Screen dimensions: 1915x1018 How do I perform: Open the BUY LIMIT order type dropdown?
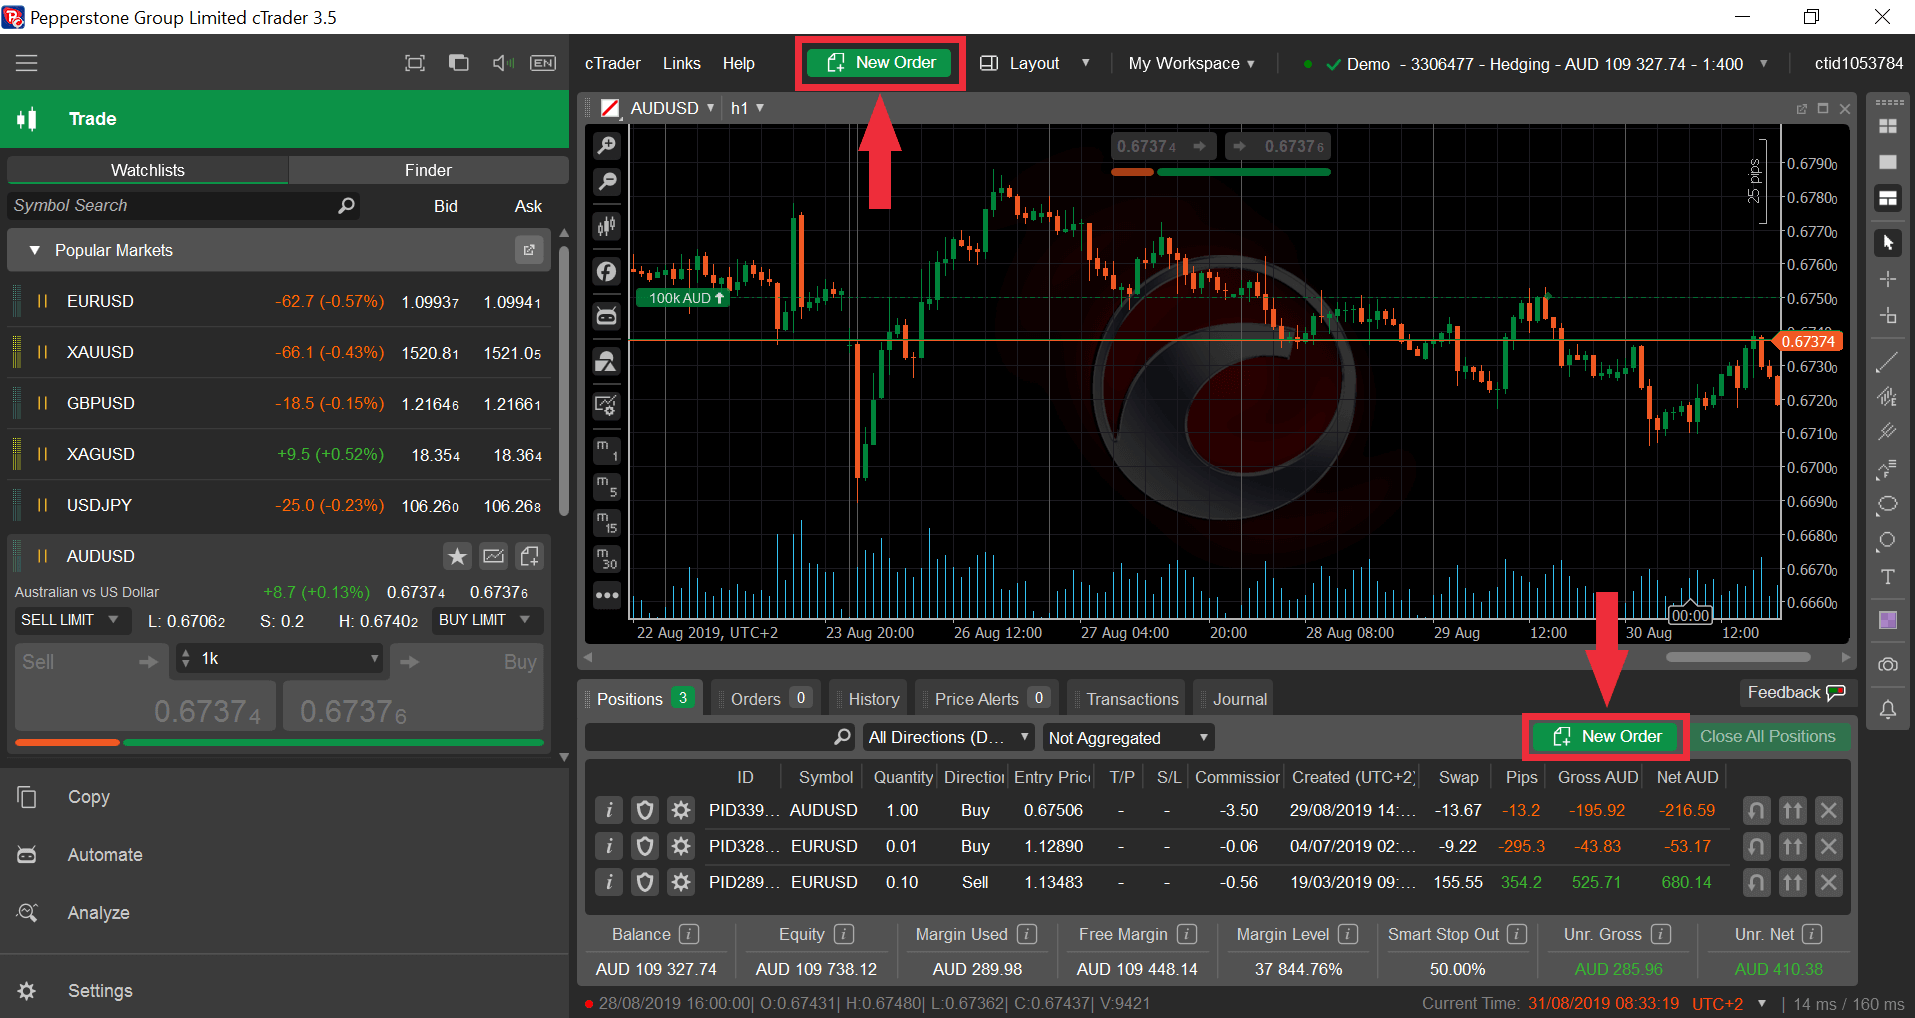[x=487, y=620]
